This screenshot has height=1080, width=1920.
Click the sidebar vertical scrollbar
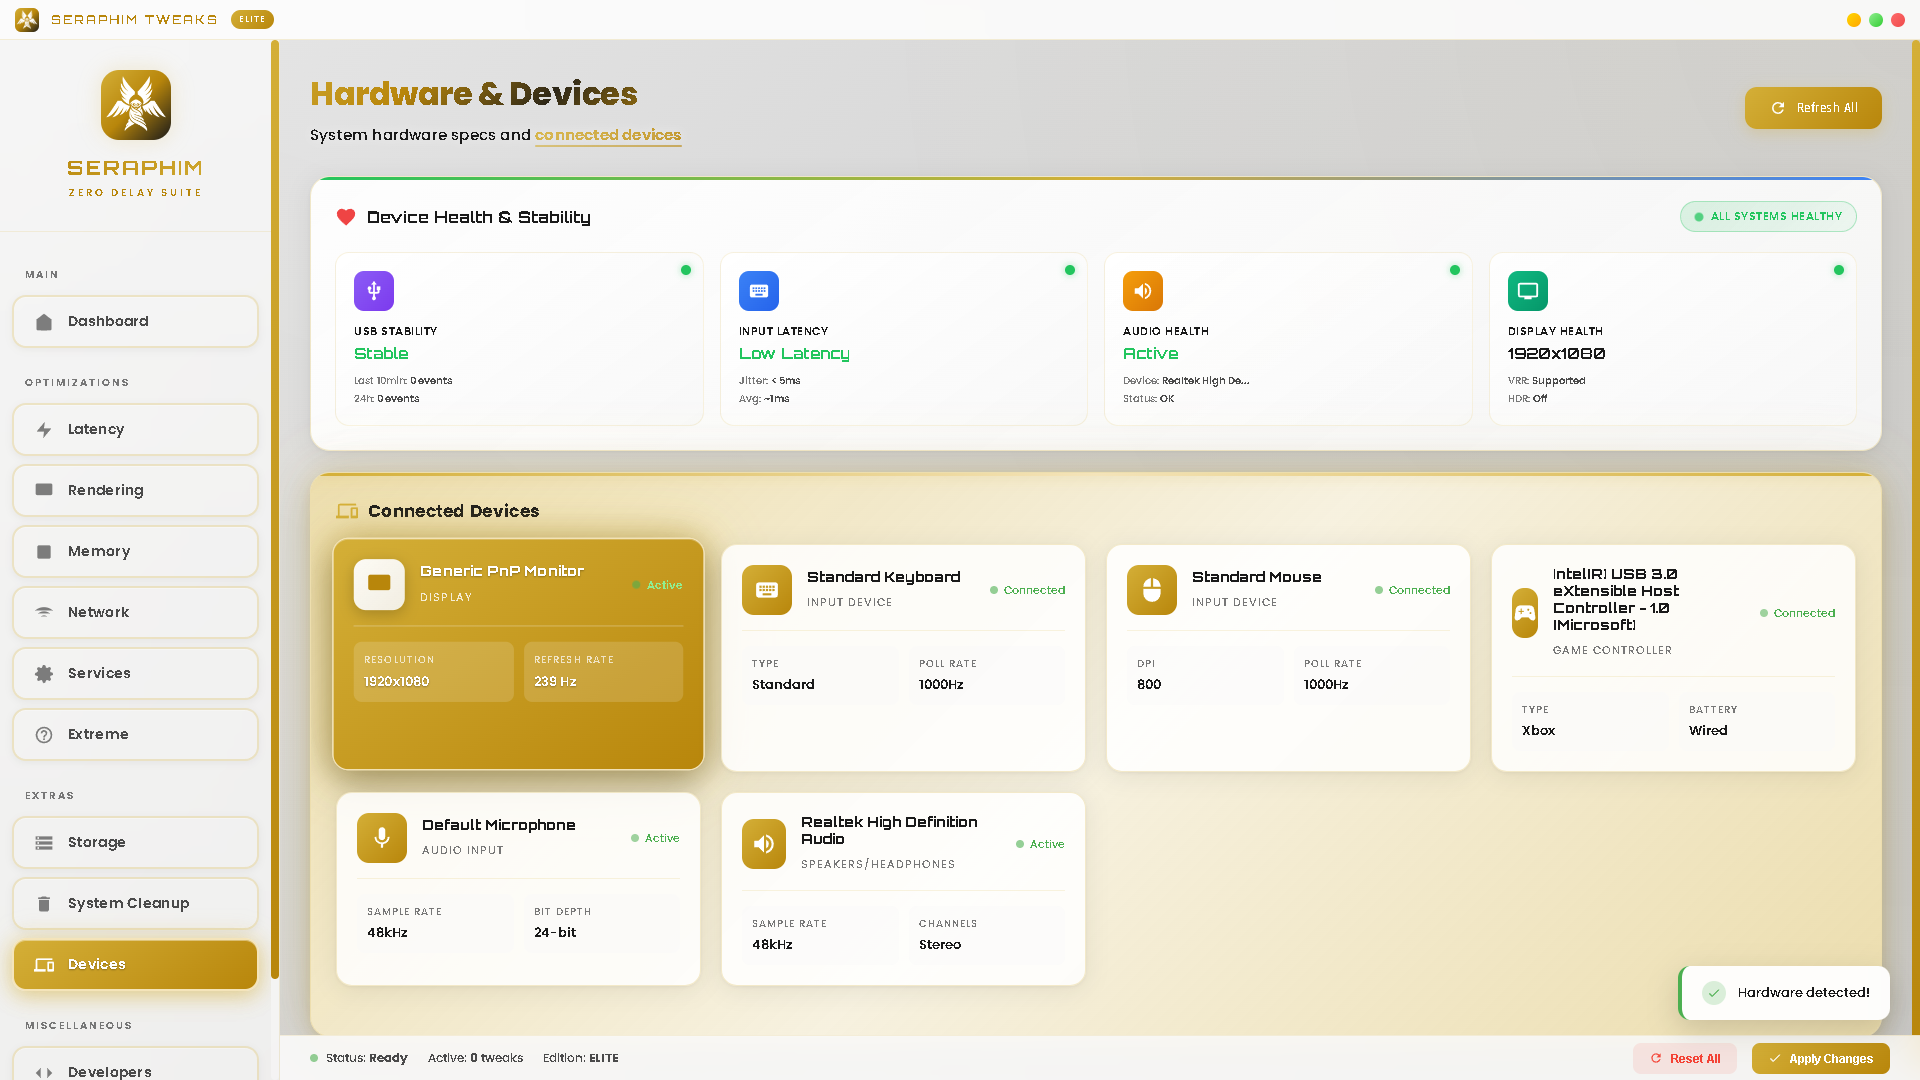pos(275,510)
